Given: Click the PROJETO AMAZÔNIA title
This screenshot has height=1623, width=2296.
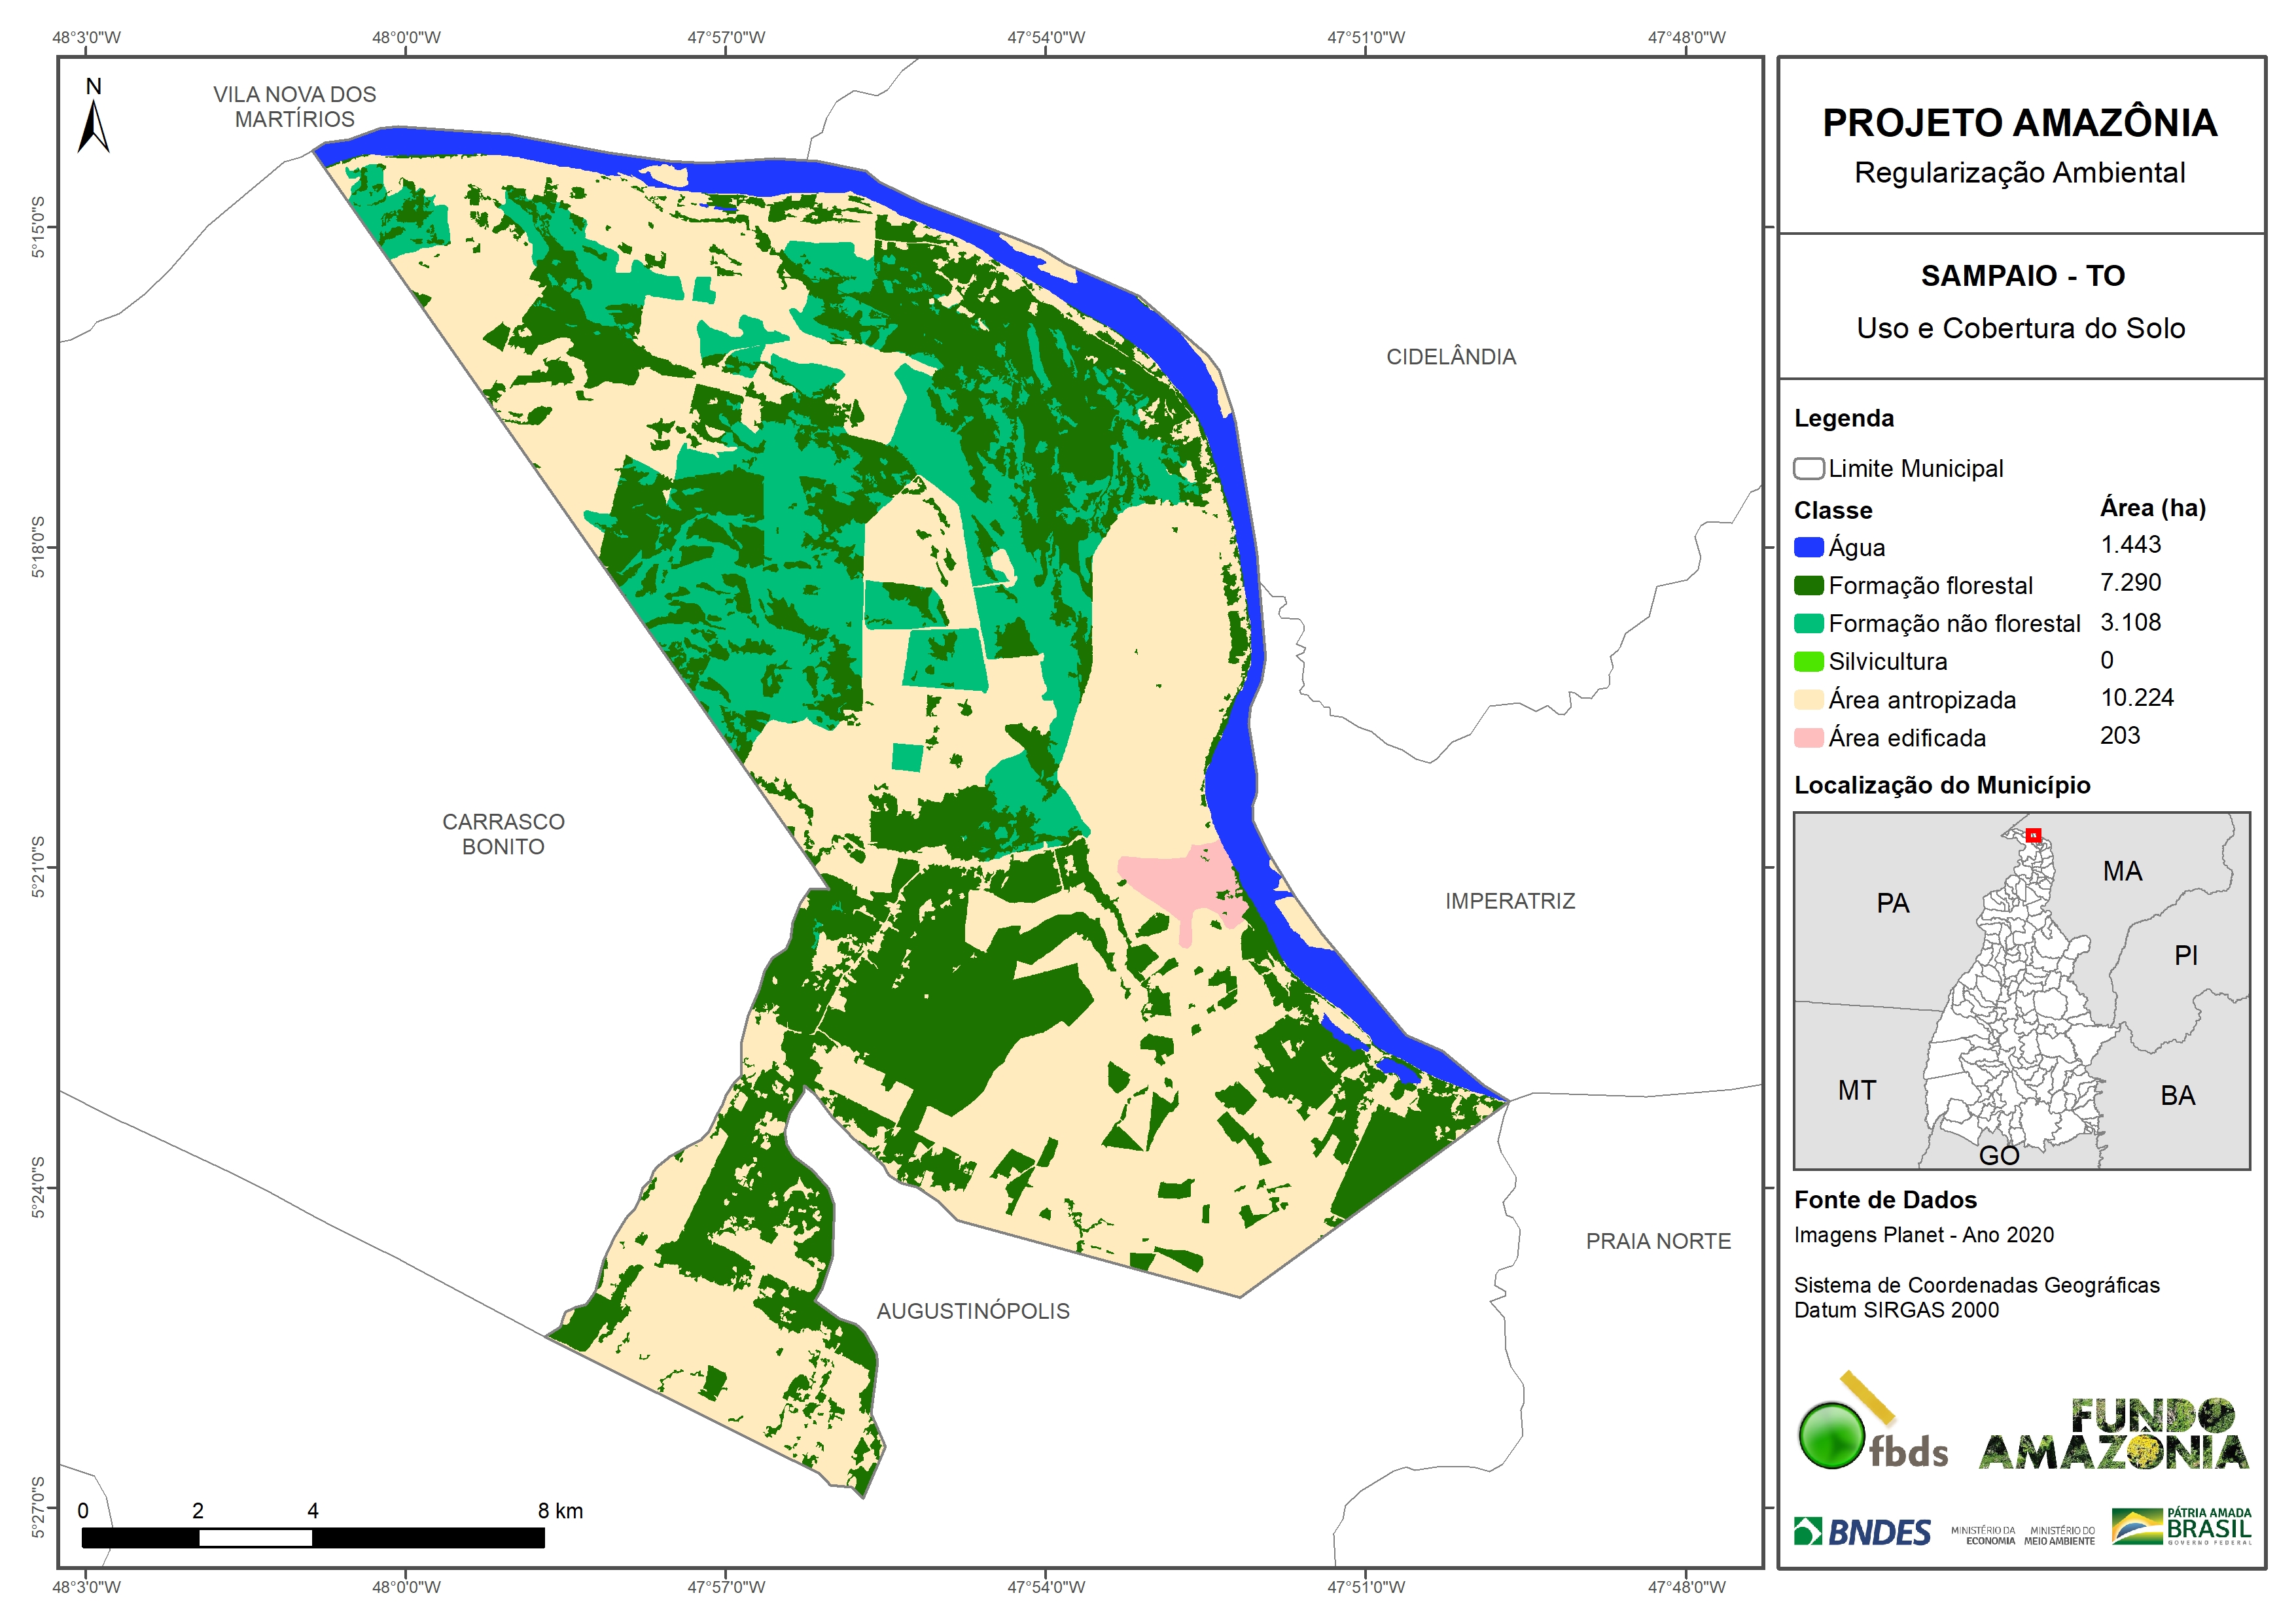Looking at the screenshot, I should (x=2019, y=123).
